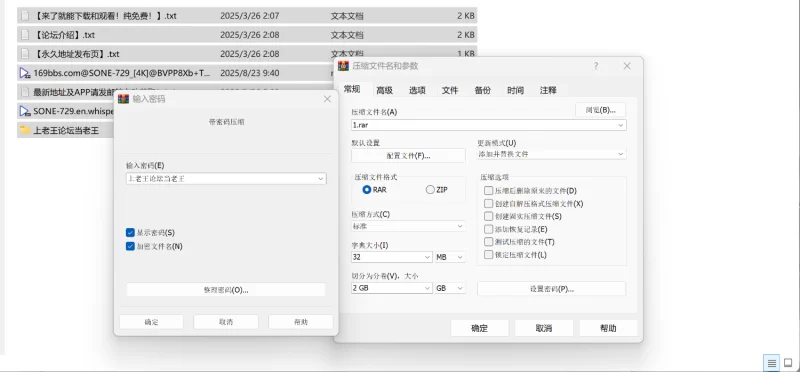This screenshot has height=372, width=800.
Task: Click 帮助 in the password dialog
Action: [x=301, y=322]
